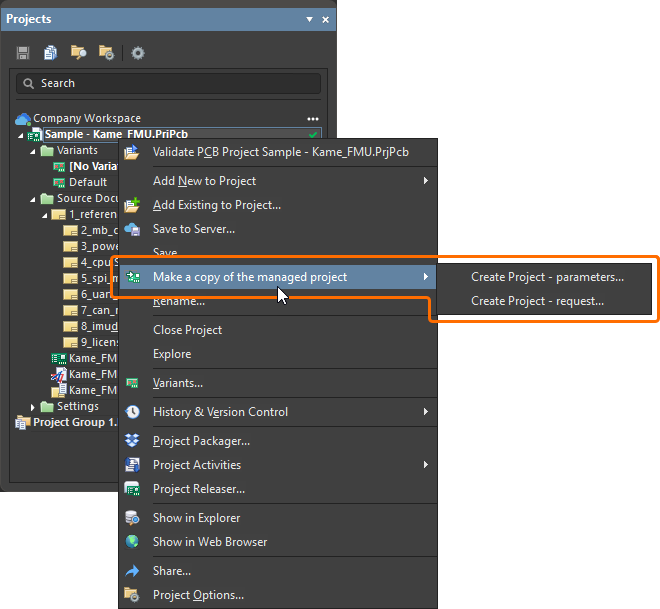660x609 pixels.
Task: Open History & Version Control submenu arrow
Action: pos(426,412)
